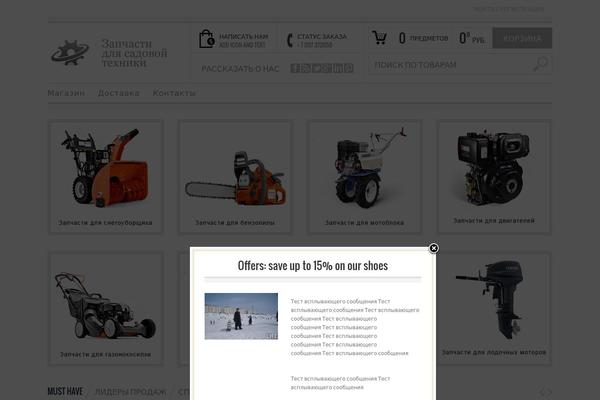Viewport: 600px width, 400px height.
Task: Click the winter photo in popup
Action: (241, 316)
